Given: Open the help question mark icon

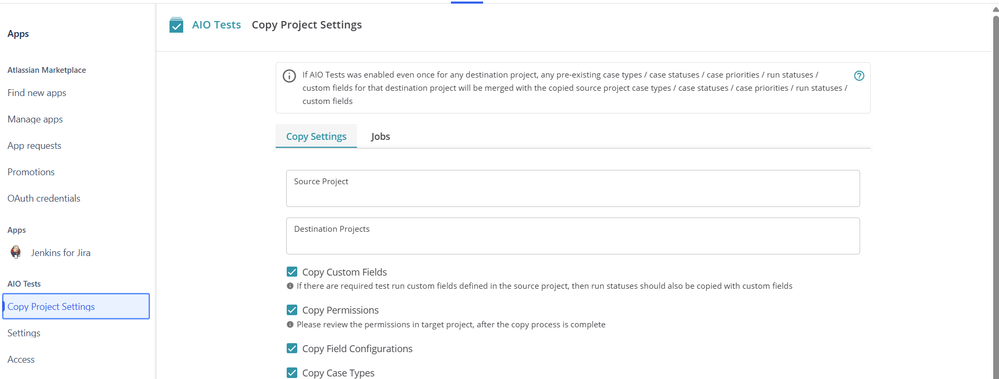Looking at the screenshot, I should pos(859,76).
